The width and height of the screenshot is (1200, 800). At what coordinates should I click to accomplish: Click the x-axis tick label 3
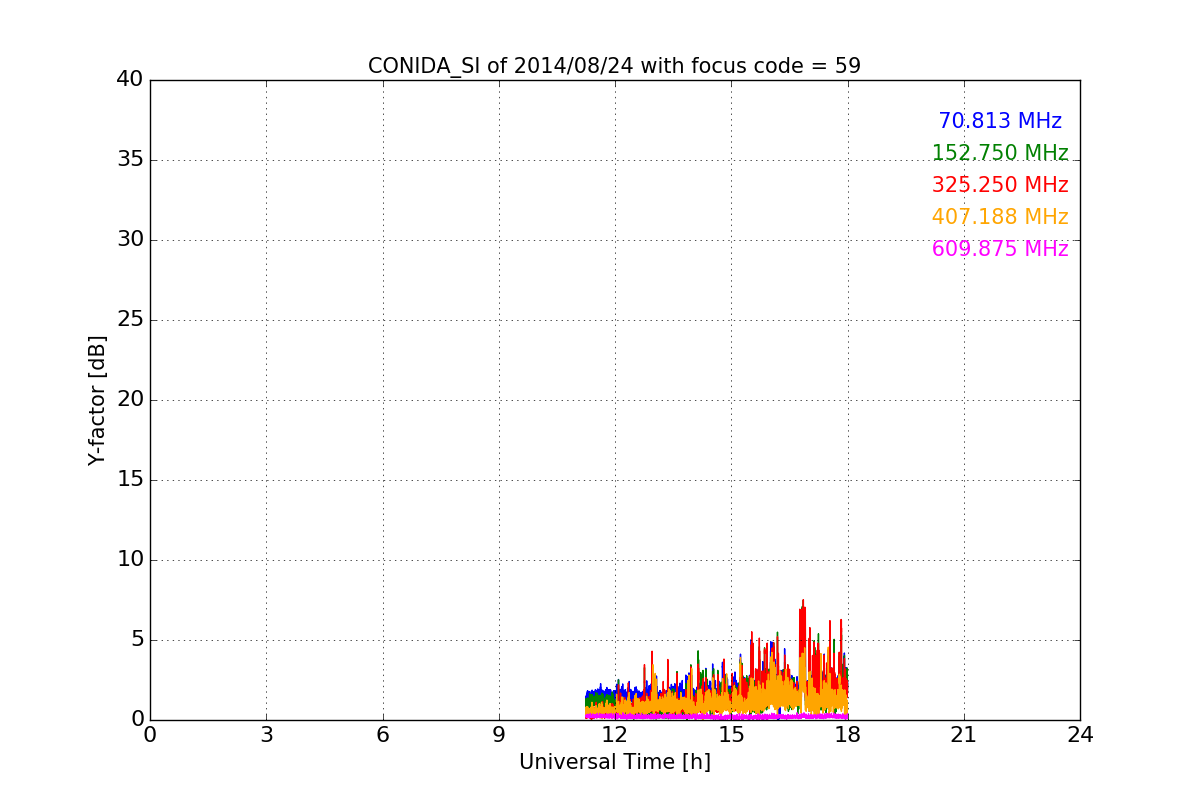click(266, 734)
